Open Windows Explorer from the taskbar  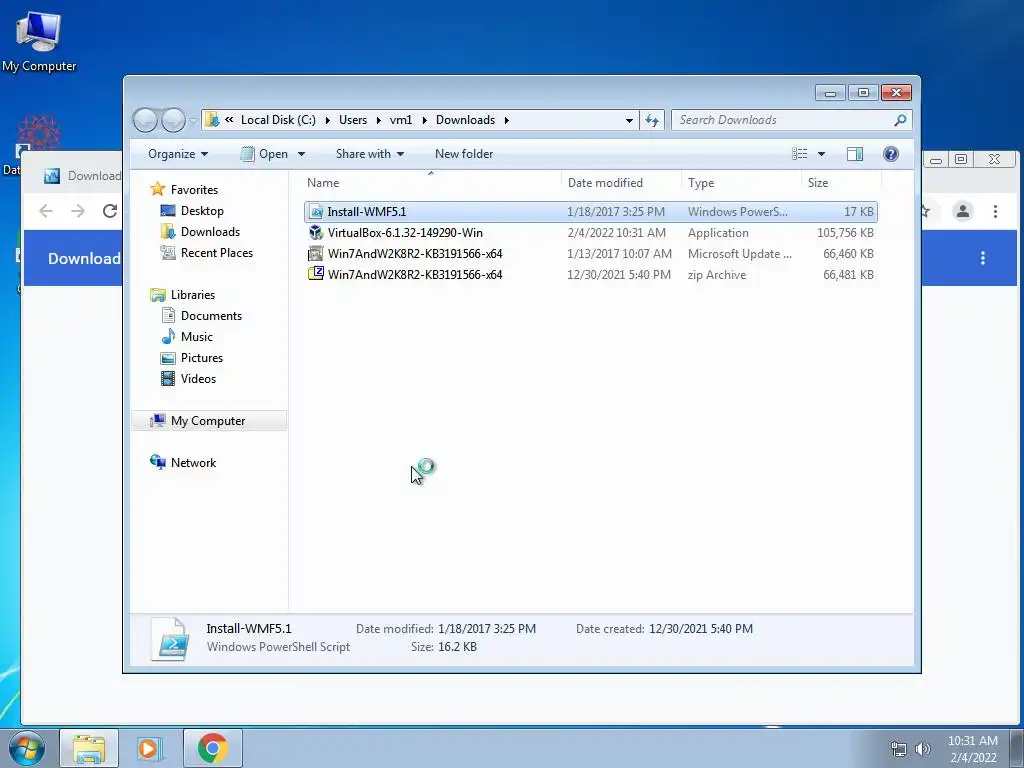[89, 748]
